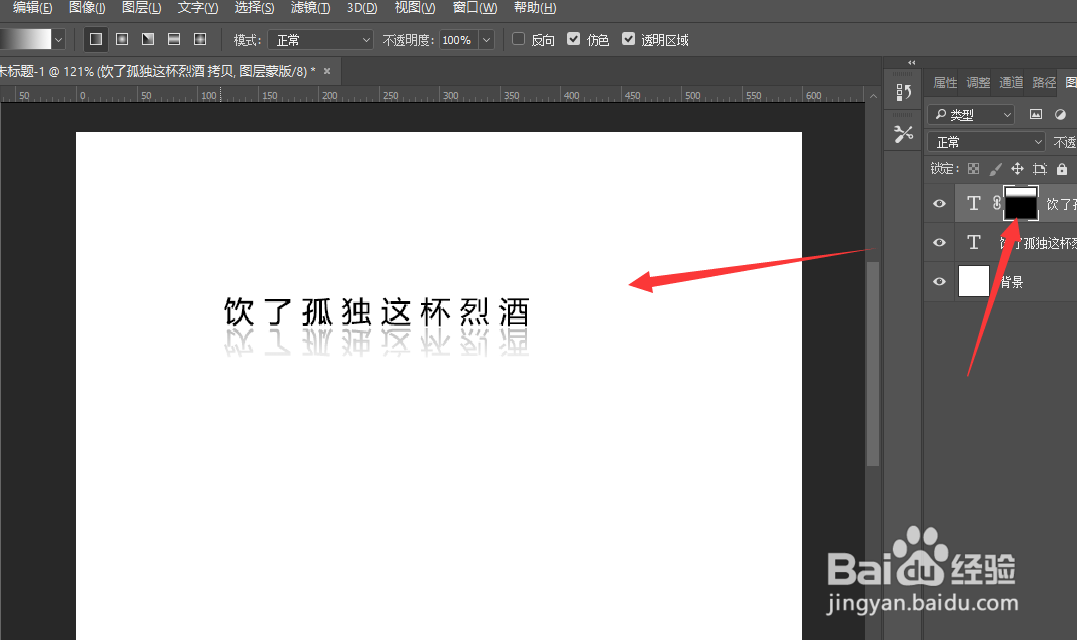1077x640 pixels.
Task: Click the canvas vertical scrollbar
Action: 873,363
